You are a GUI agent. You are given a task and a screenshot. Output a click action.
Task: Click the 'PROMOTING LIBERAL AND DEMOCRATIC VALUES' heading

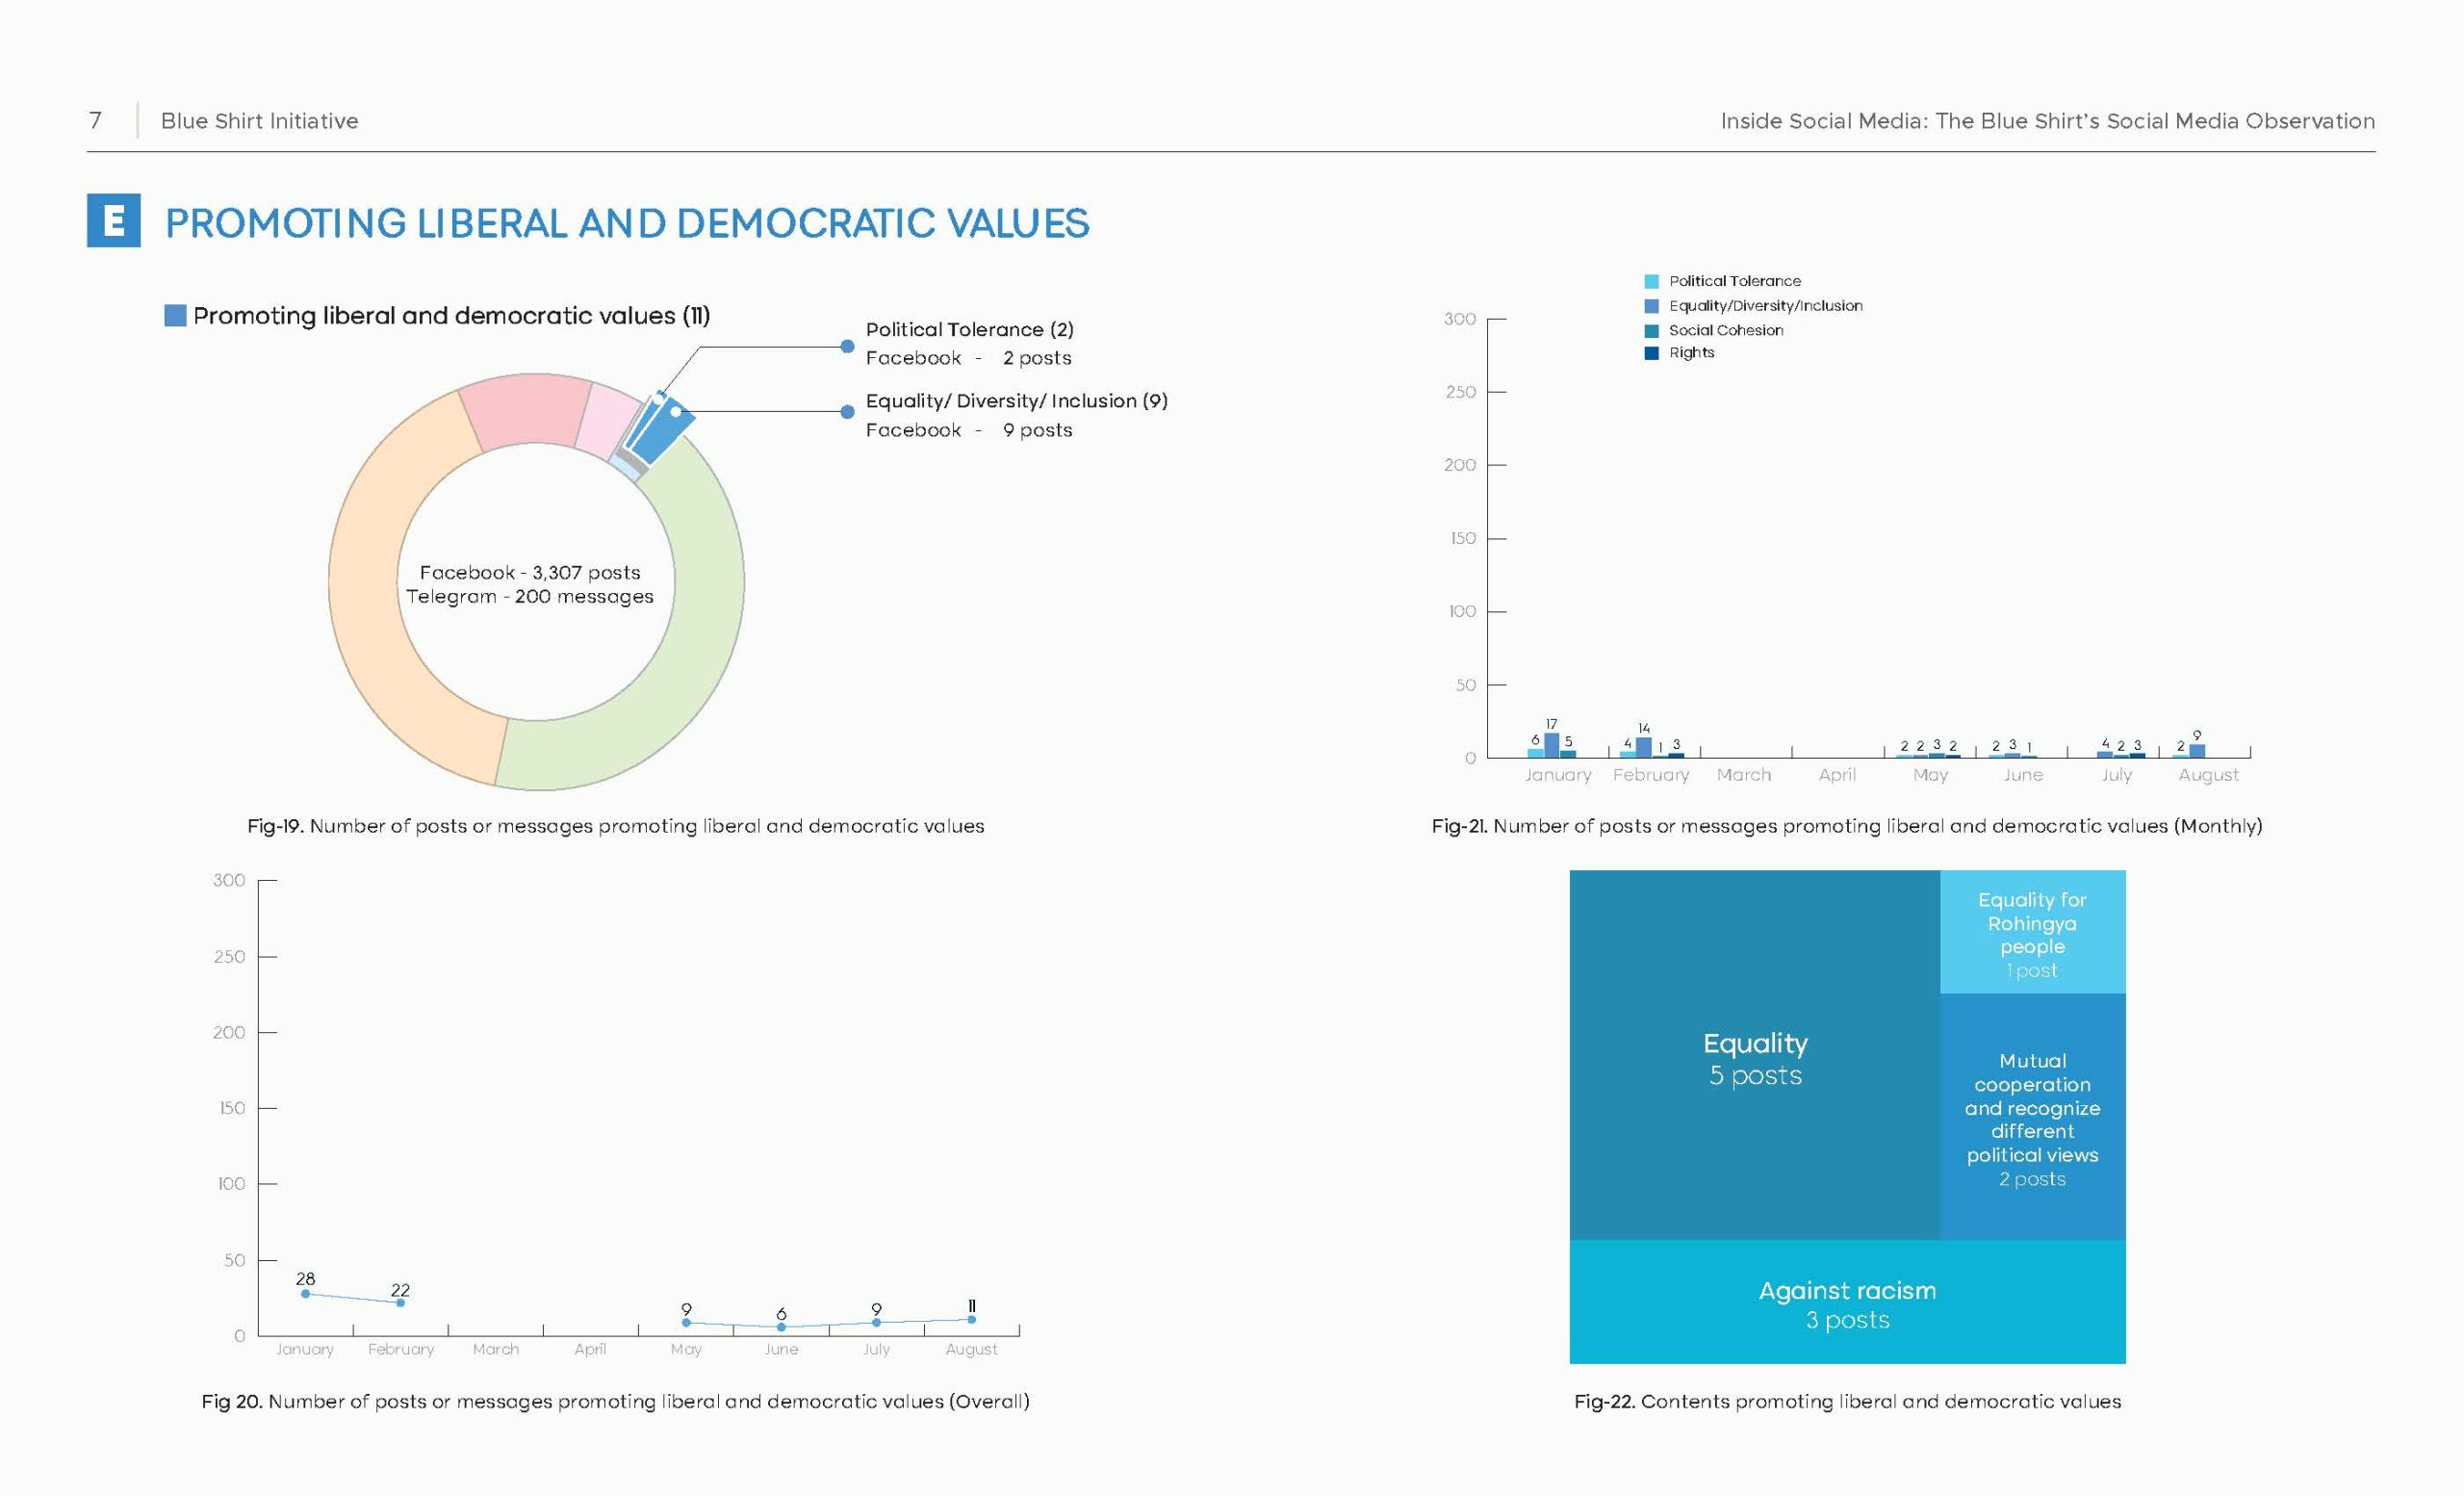[x=627, y=223]
